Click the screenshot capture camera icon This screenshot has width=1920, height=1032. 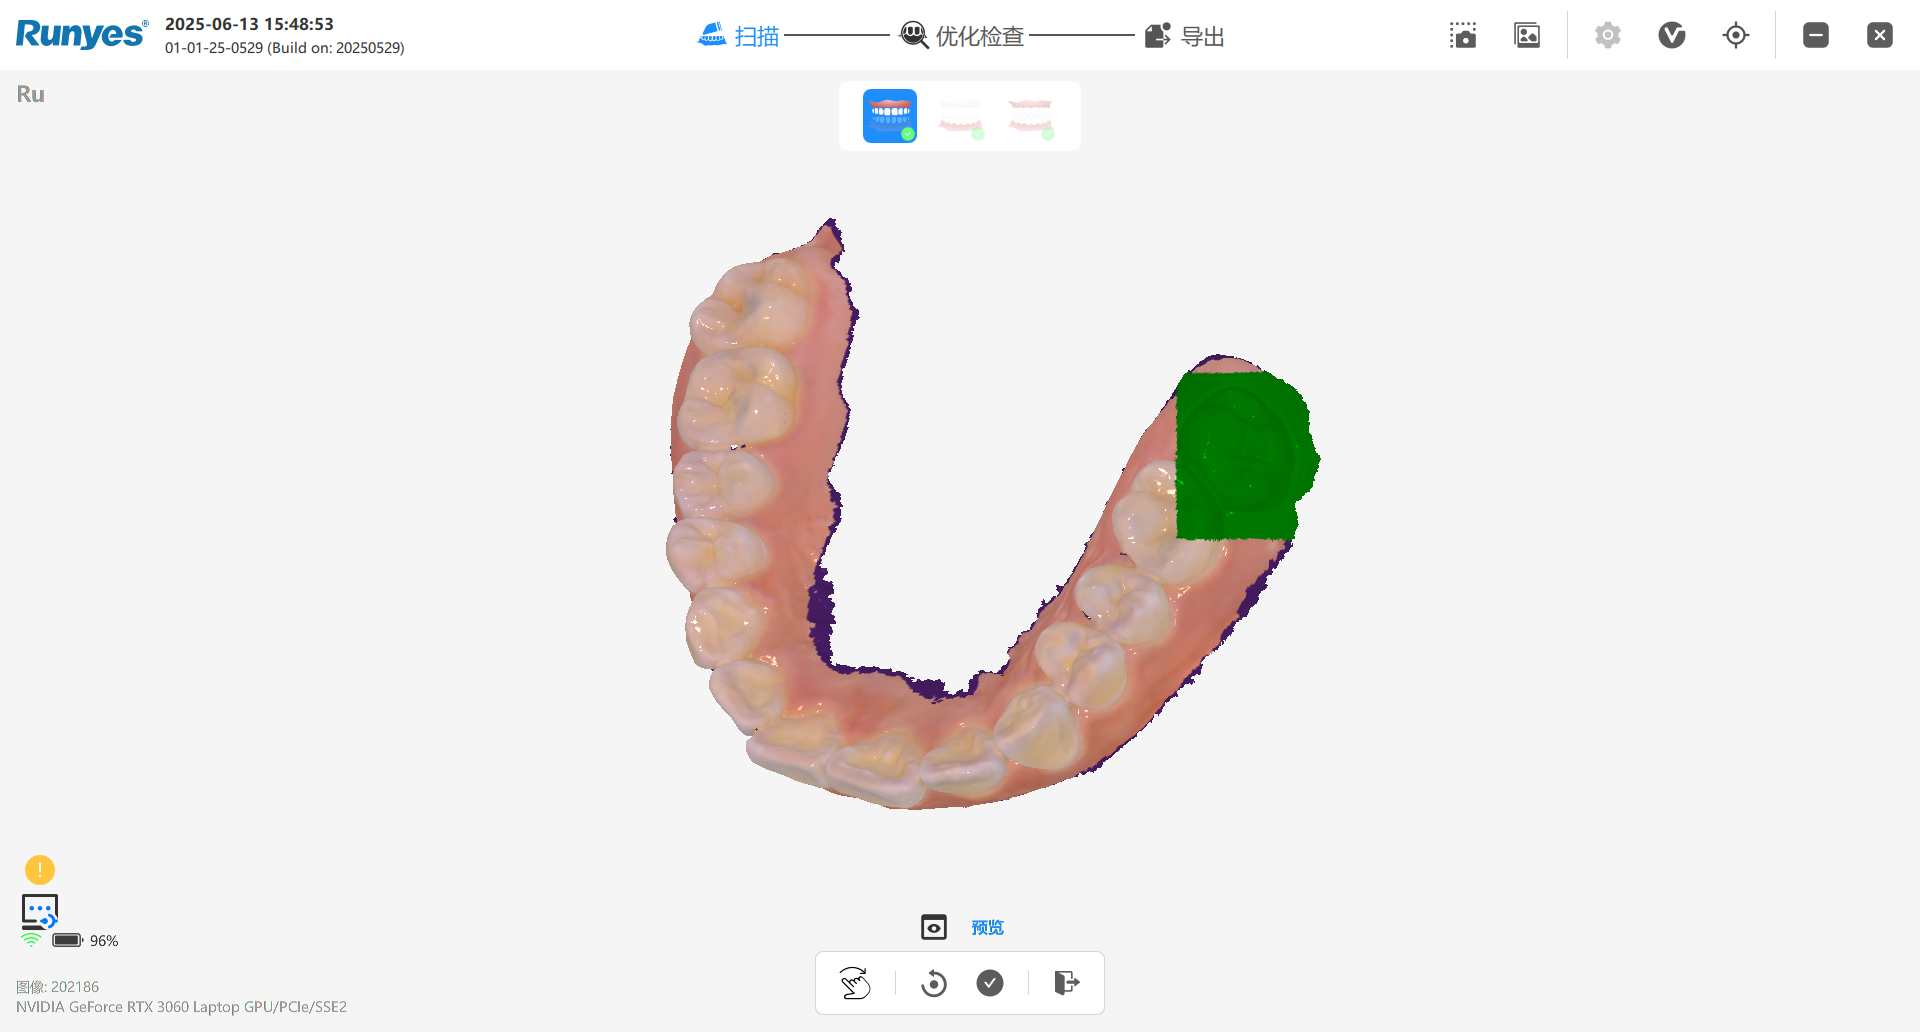pos(1463,36)
